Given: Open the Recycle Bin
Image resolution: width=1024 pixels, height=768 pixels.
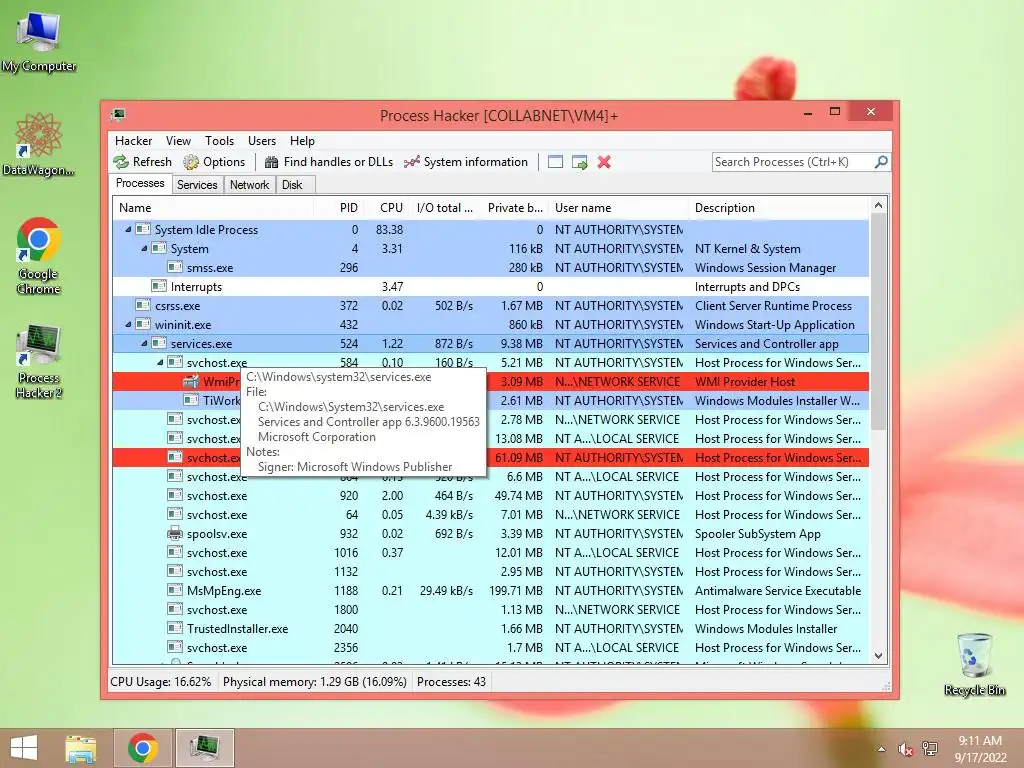Looking at the screenshot, I should coord(975,664).
